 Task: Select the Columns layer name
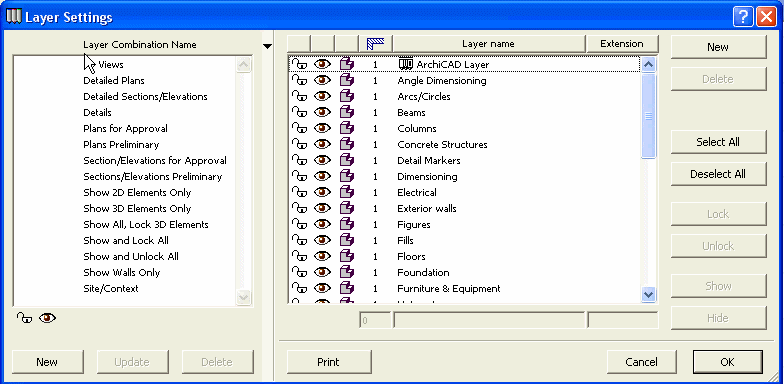click(417, 128)
